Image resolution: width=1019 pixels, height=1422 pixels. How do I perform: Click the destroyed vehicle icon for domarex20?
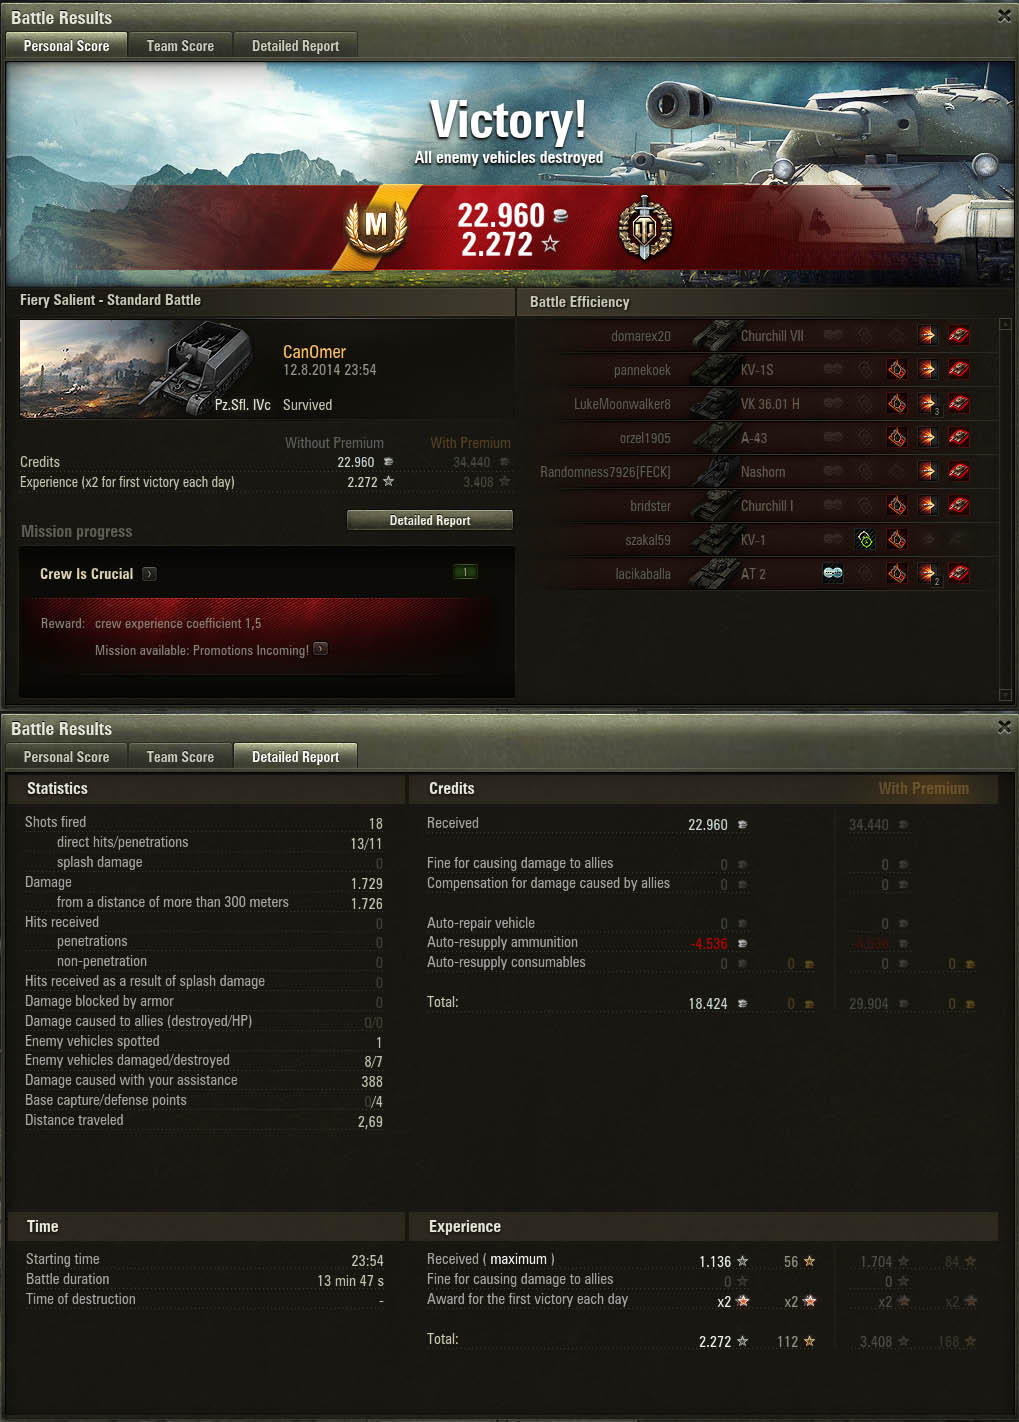[x=959, y=336]
